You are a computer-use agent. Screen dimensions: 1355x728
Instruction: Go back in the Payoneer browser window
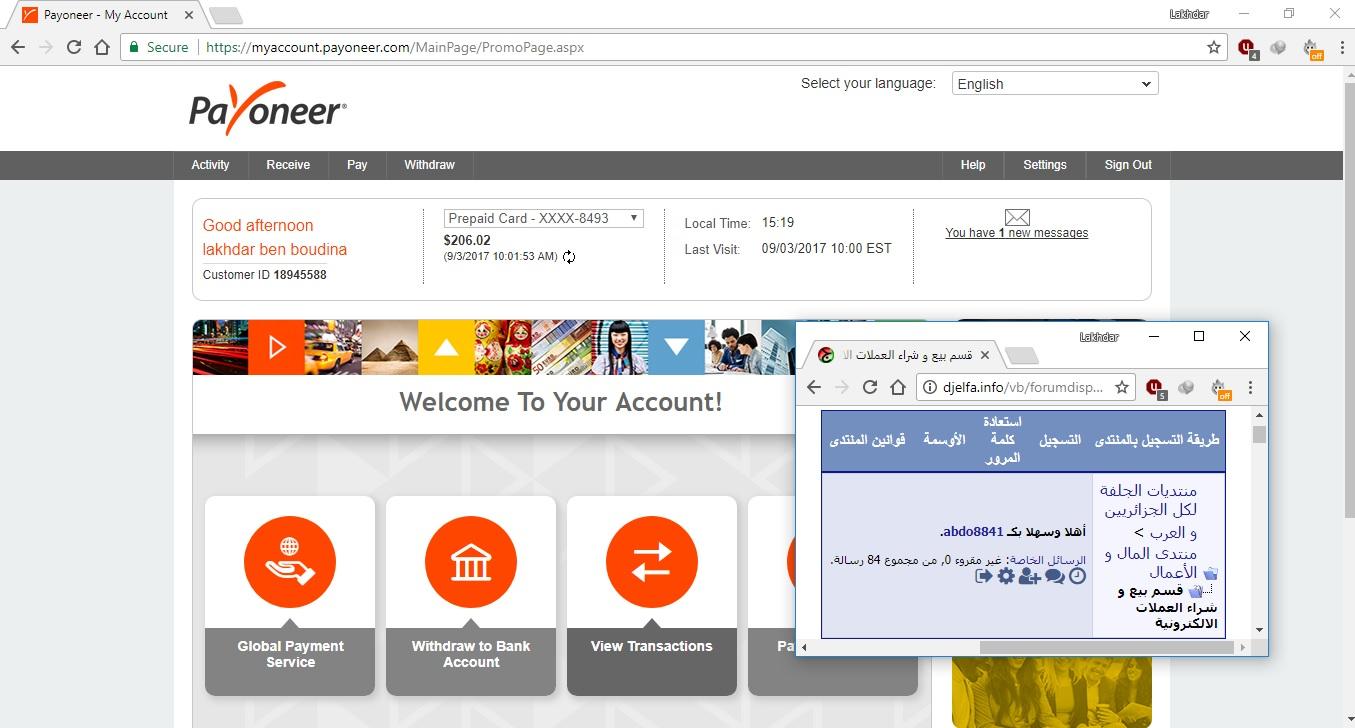(18, 47)
